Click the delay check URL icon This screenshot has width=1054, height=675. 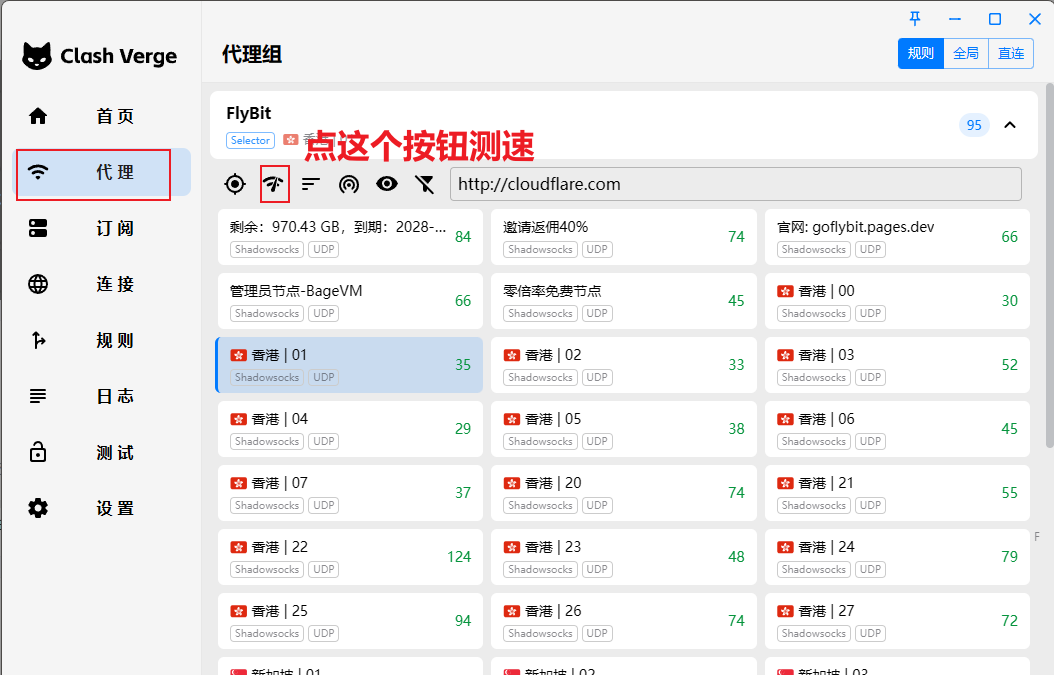[349, 184]
